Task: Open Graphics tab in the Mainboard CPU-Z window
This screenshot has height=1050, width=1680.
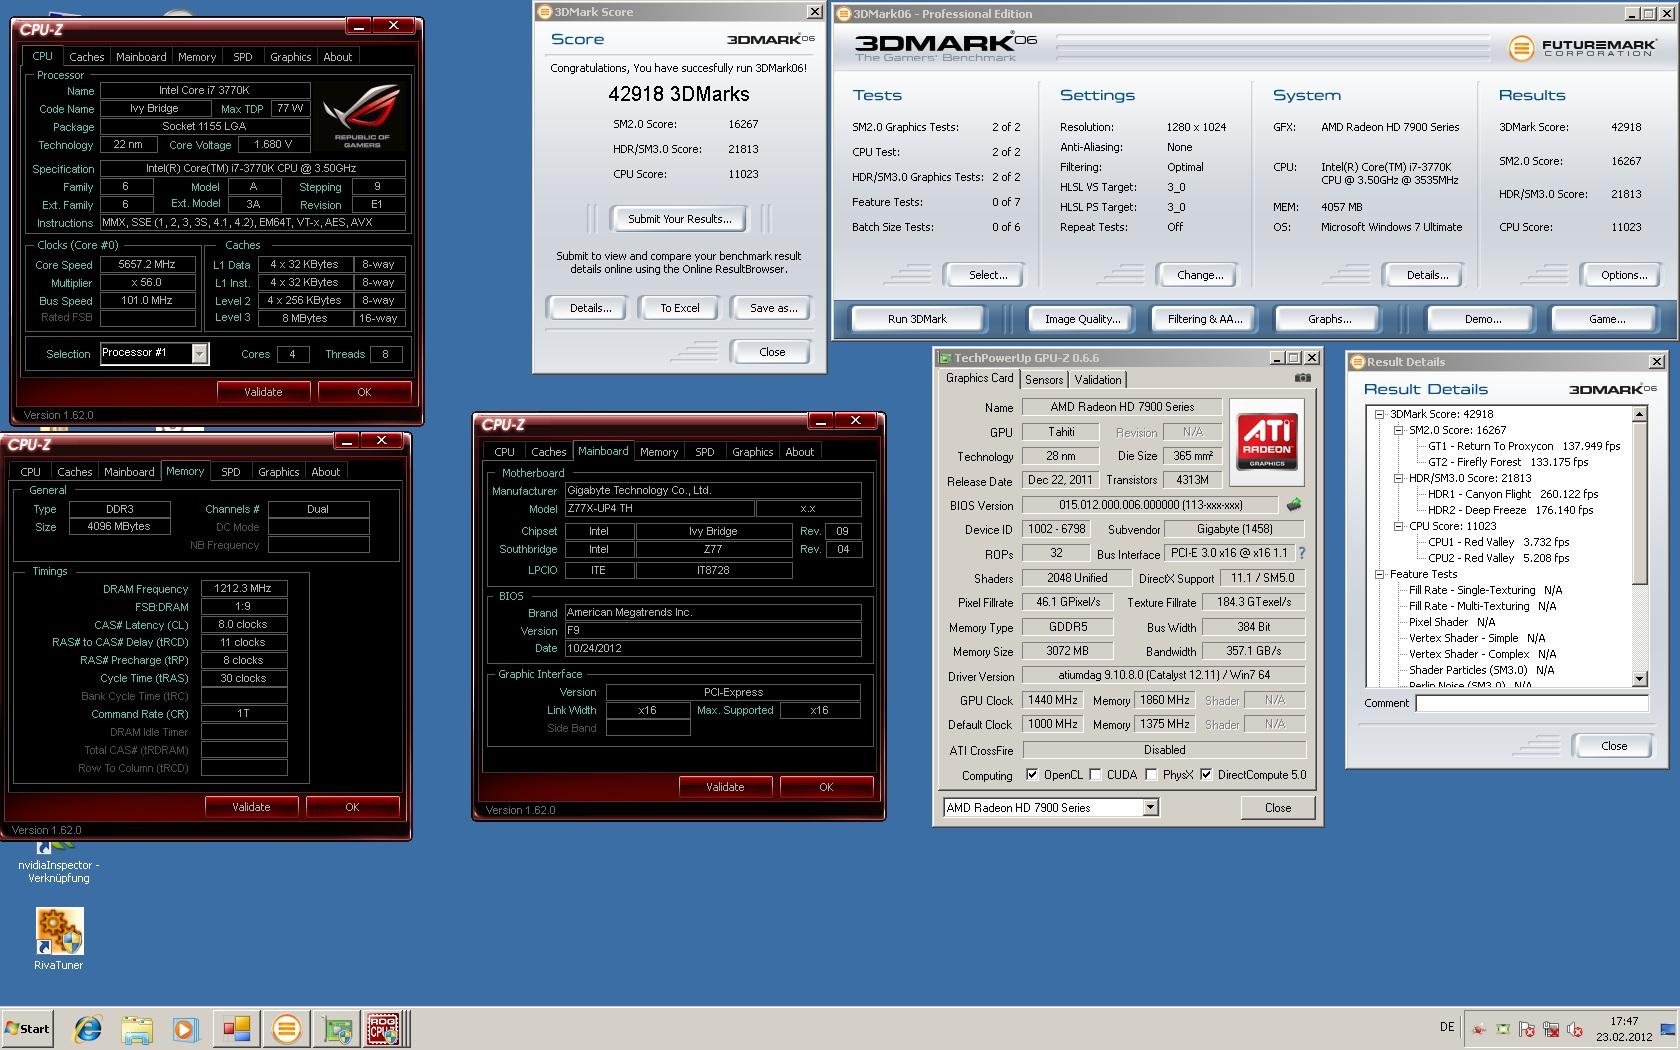Action: (x=752, y=452)
